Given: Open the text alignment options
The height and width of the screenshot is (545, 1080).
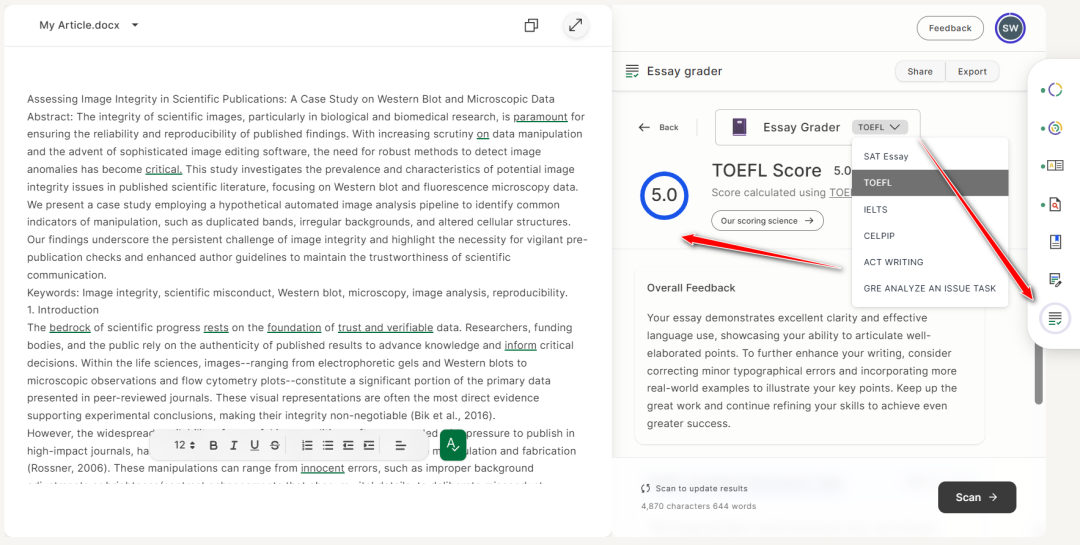Looking at the screenshot, I should (400, 445).
